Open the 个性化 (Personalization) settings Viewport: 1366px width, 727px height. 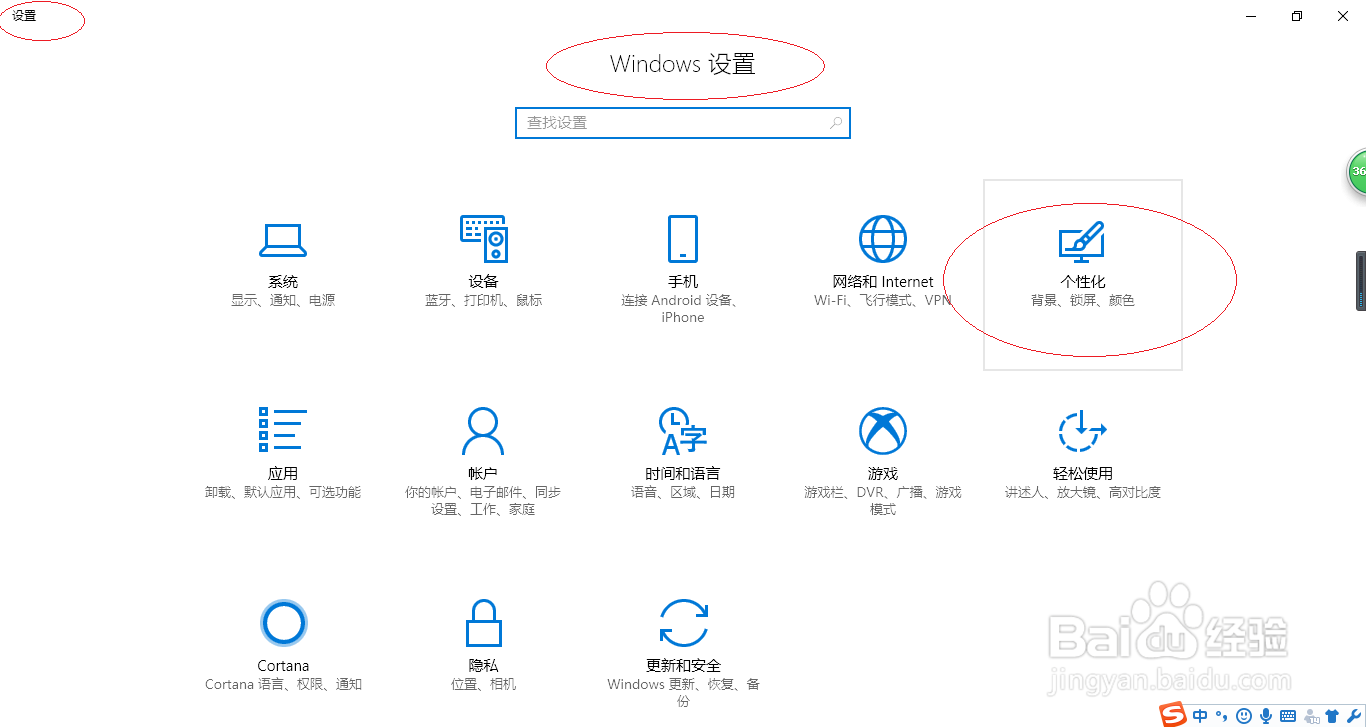(1083, 274)
